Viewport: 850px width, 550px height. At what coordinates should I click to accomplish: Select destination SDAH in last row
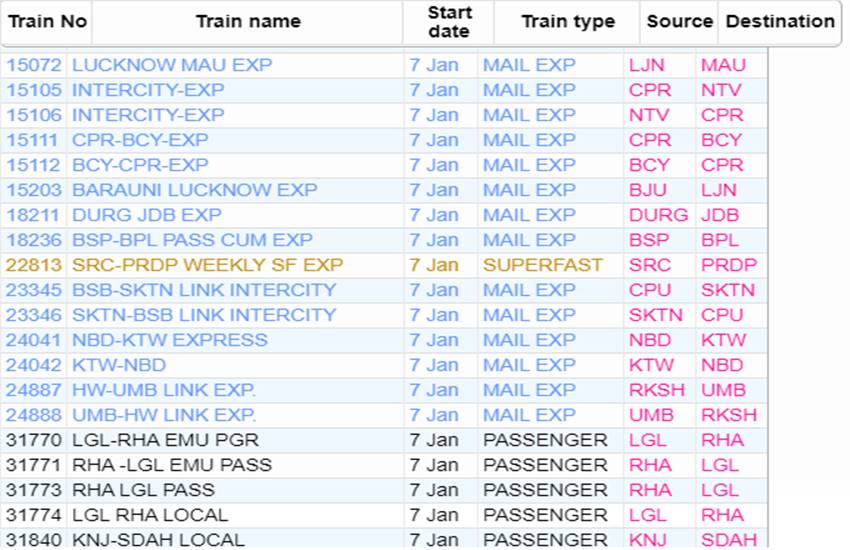pos(729,540)
